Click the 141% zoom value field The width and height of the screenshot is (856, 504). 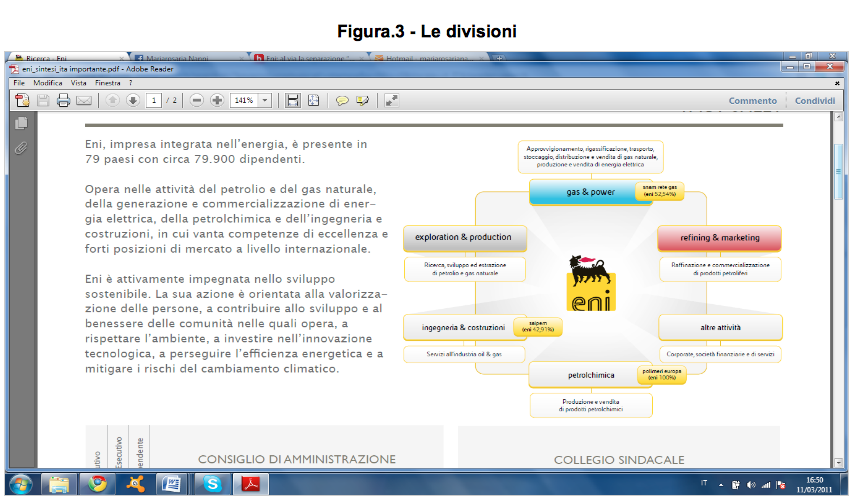[245, 100]
